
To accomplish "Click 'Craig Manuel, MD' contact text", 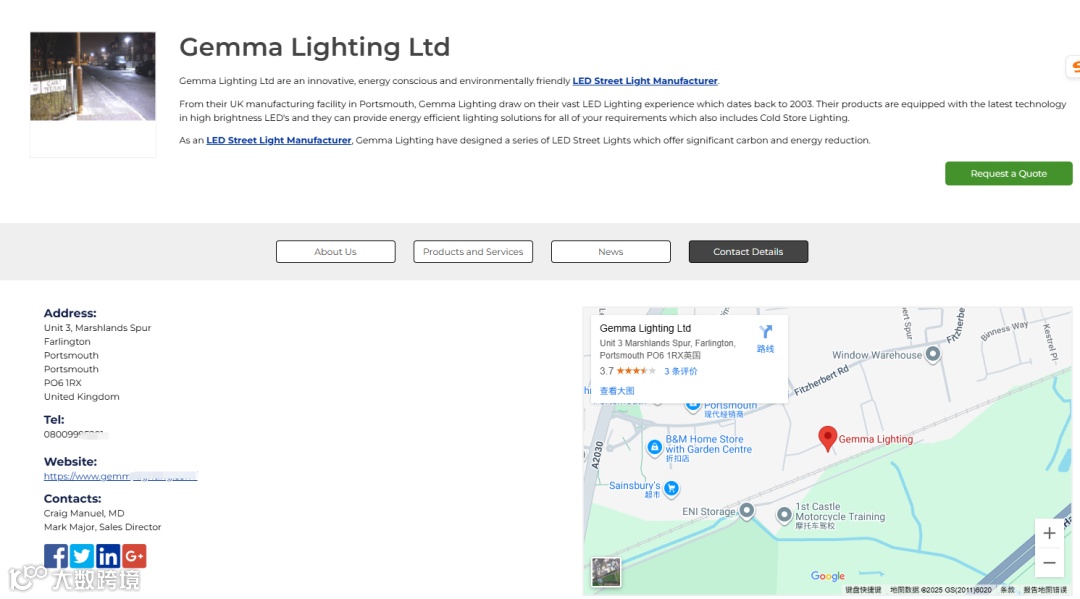I will click(84, 513).
